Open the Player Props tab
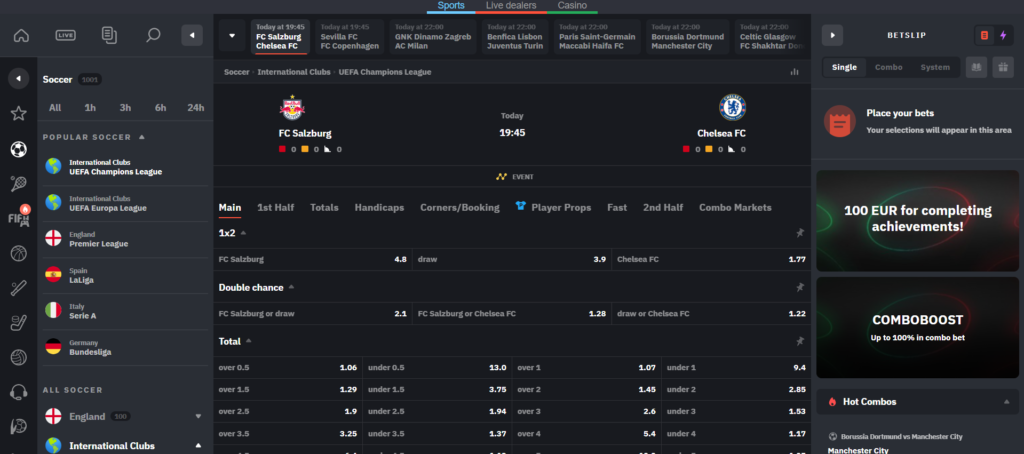1024x454 pixels. click(x=553, y=207)
